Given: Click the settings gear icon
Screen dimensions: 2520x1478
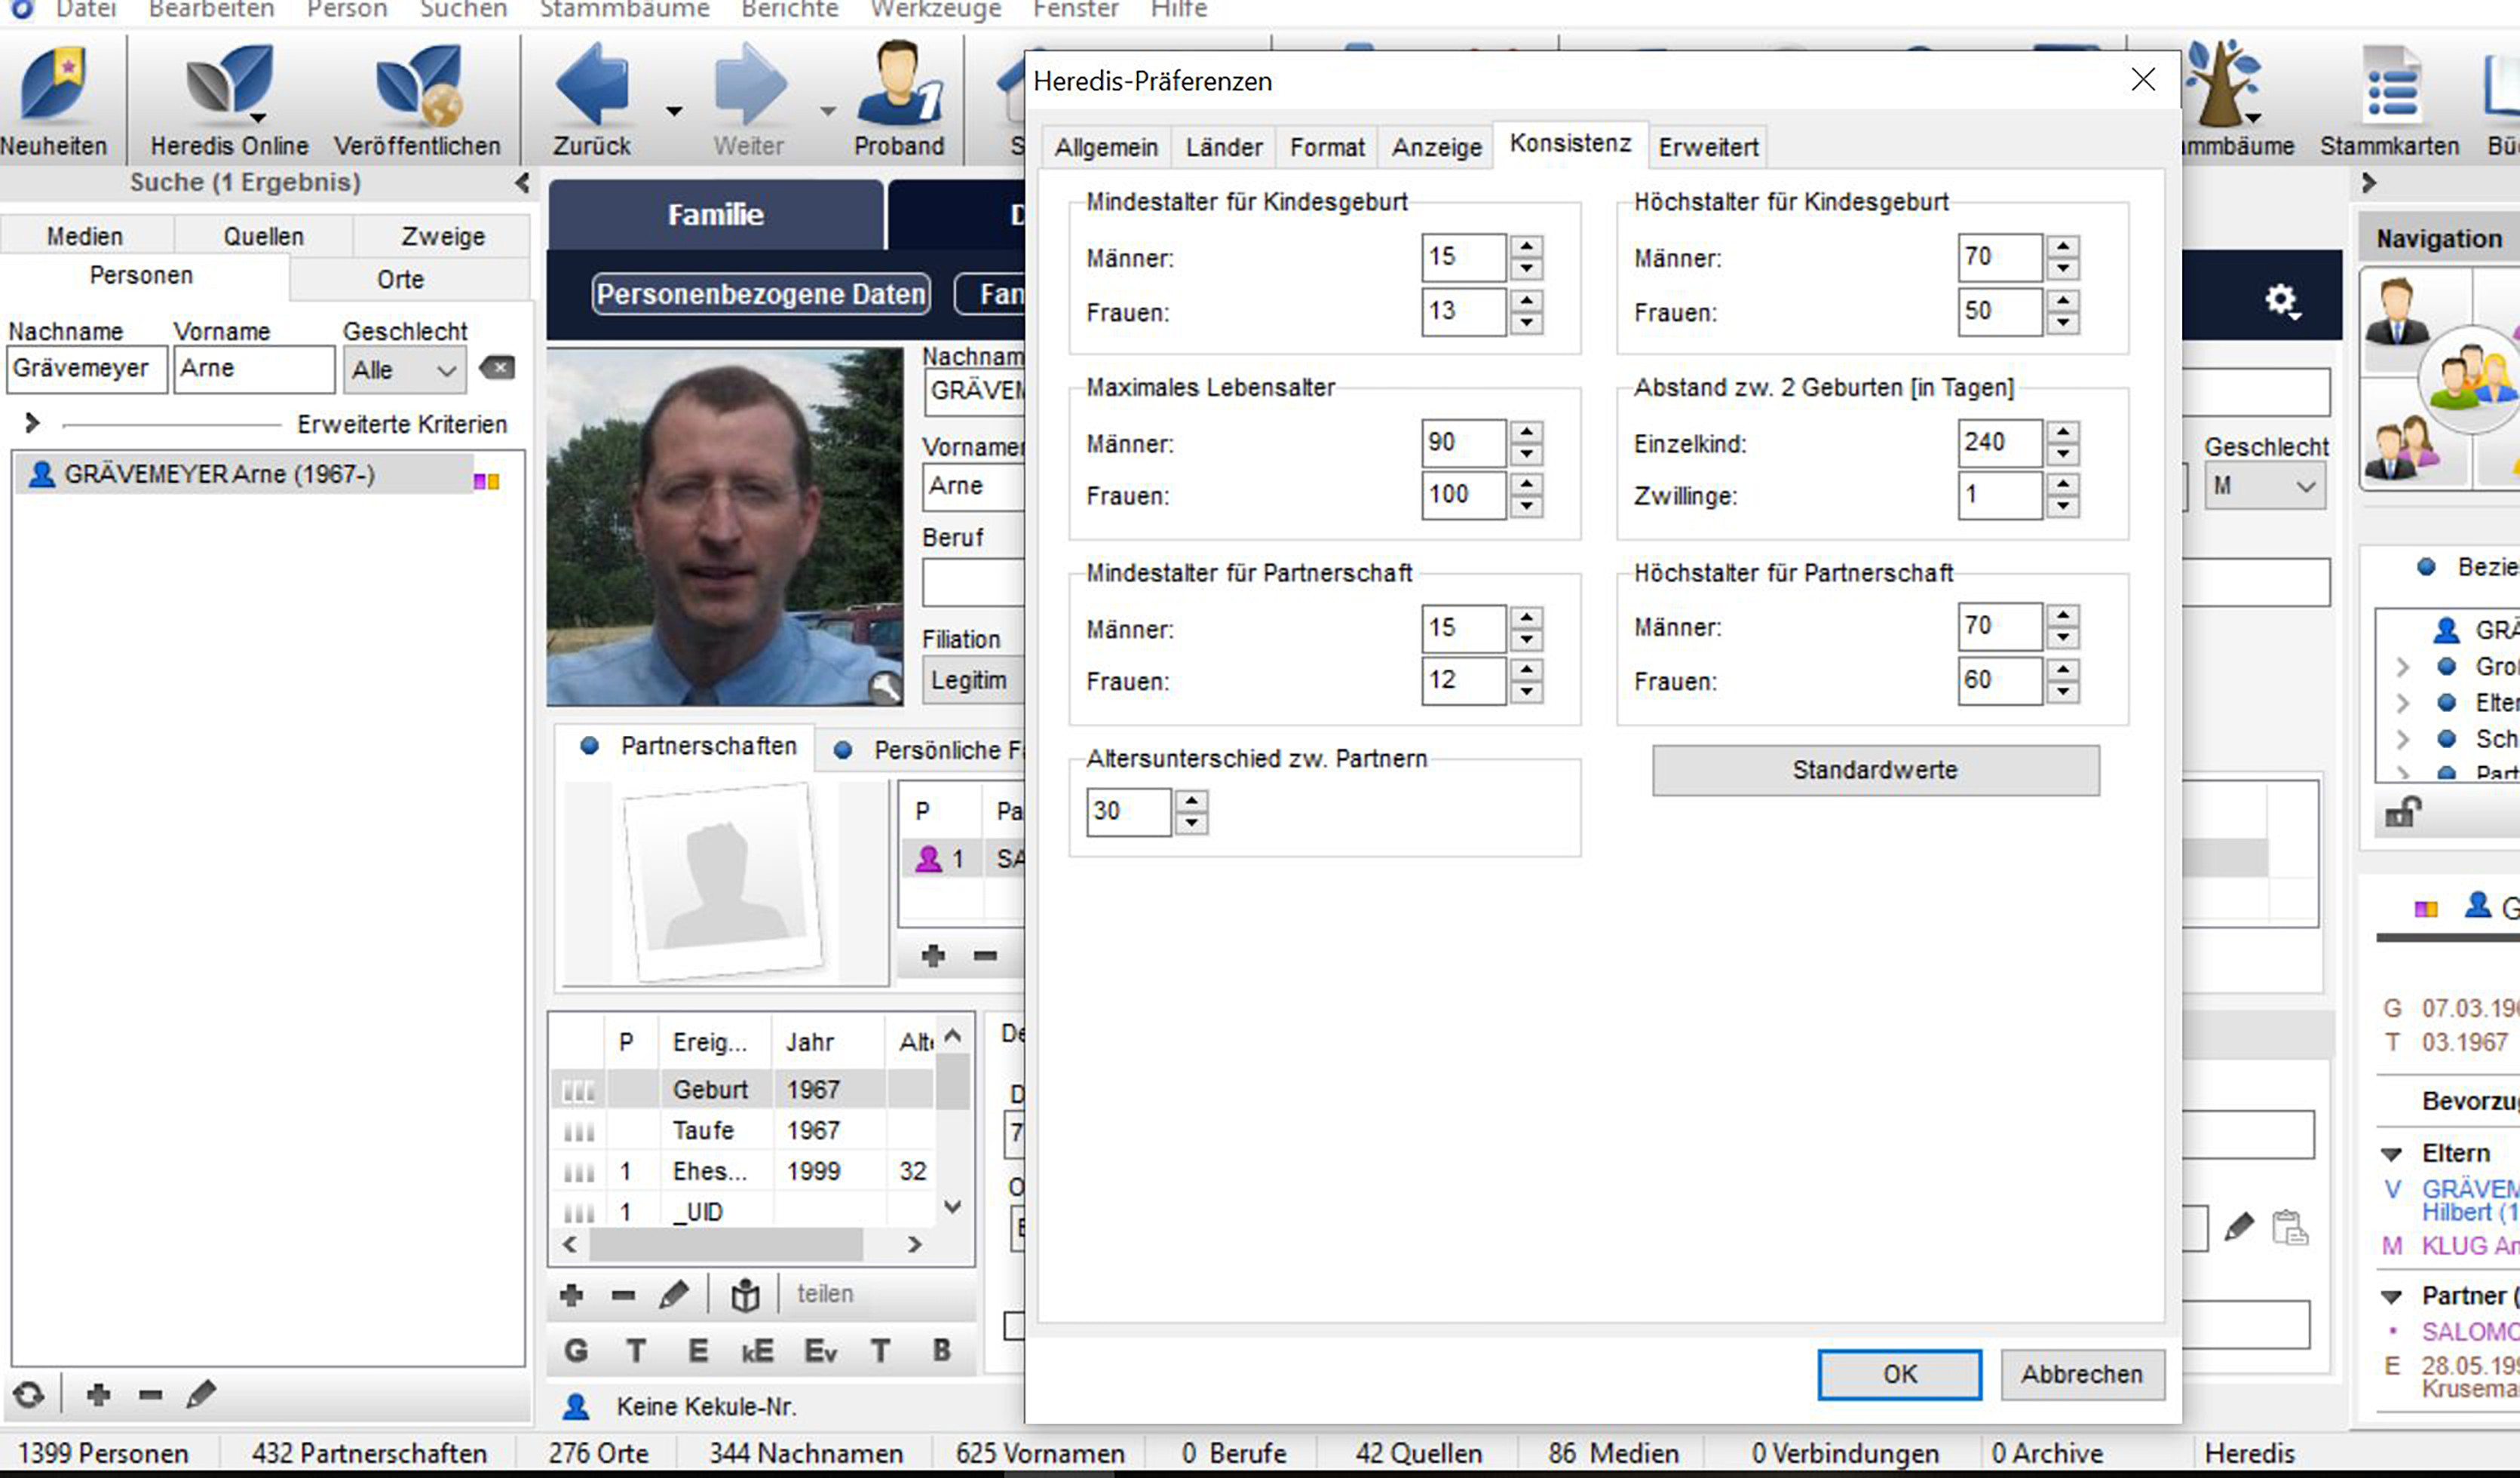Looking at the screenshot, I should click(x=2280, y=299).
